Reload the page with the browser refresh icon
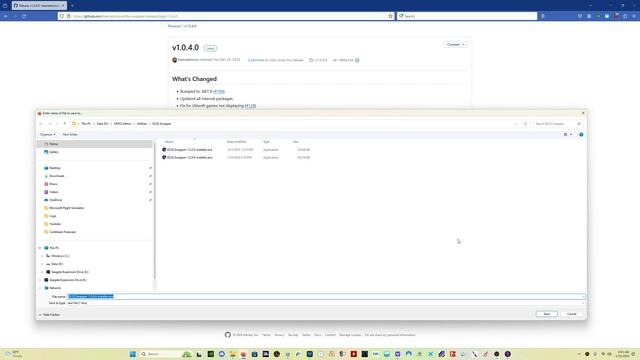The height and width of the screenshot is (360, 640). tap(24, 16)
